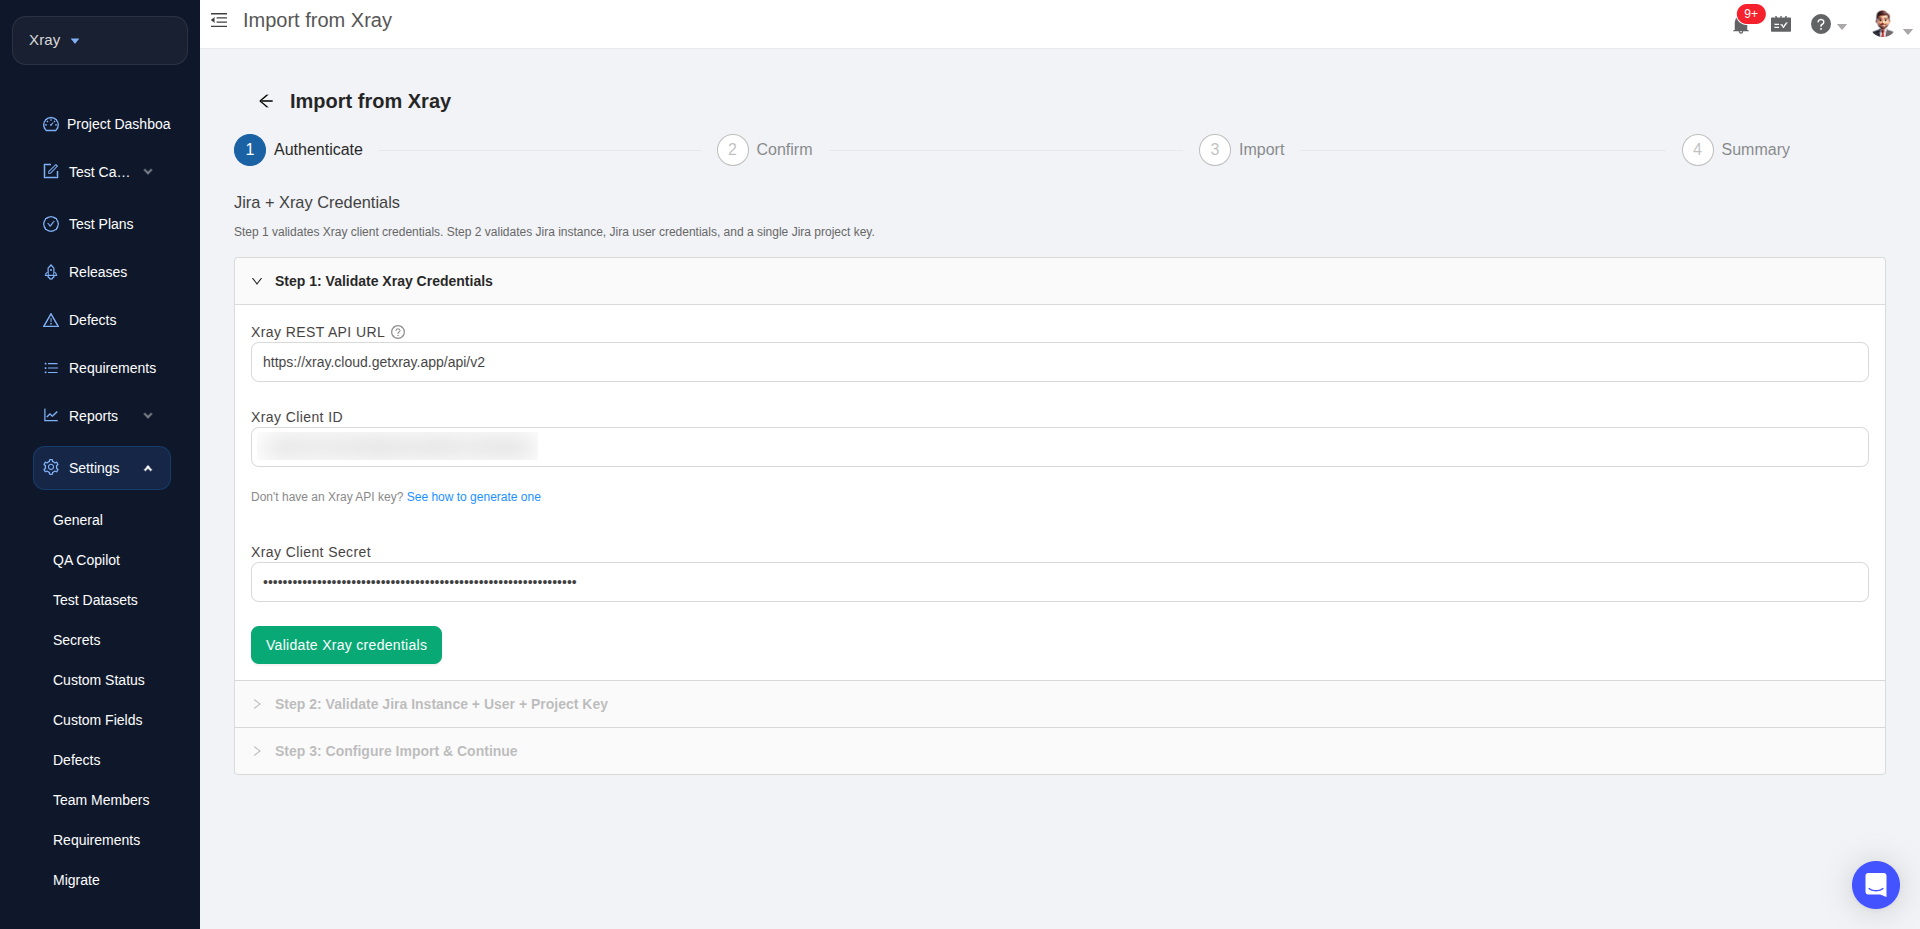The image size is (1920, 929).
Task: Open General settings
Action: coord(78,520)
